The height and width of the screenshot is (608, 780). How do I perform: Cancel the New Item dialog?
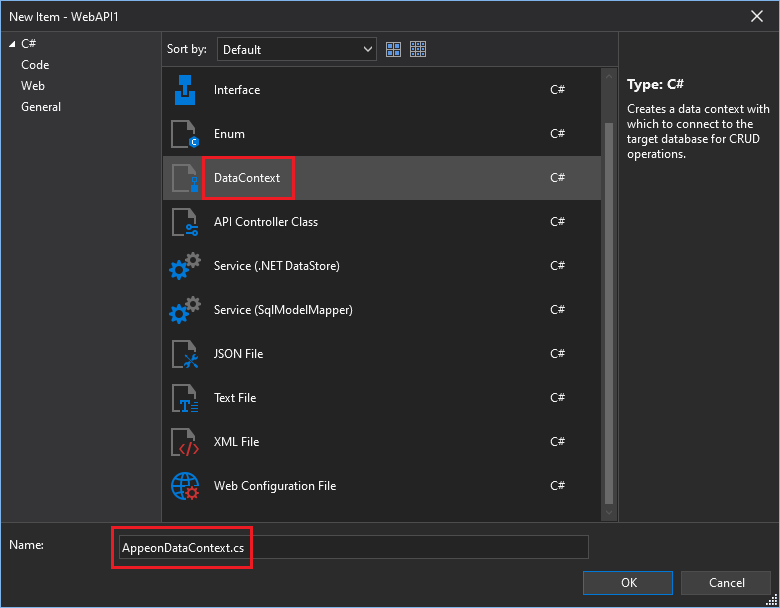pos(726,583)
